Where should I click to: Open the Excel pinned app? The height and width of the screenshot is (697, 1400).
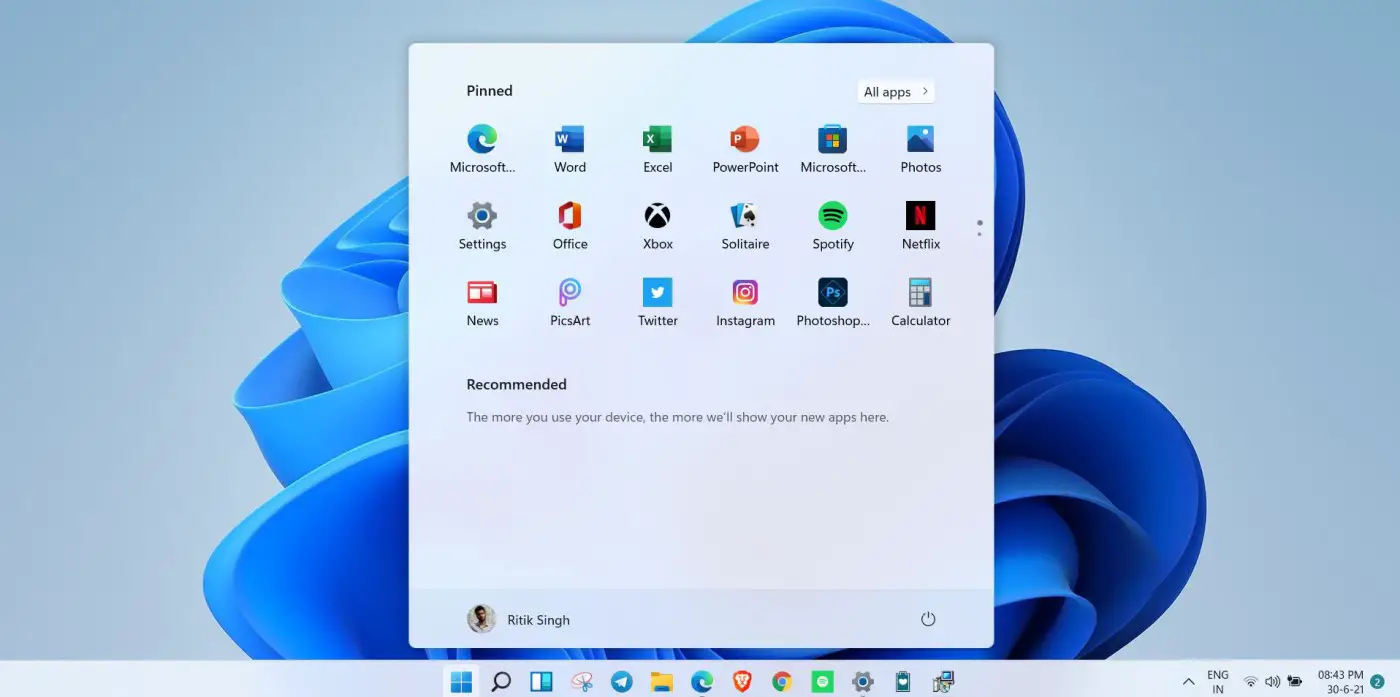658,149
